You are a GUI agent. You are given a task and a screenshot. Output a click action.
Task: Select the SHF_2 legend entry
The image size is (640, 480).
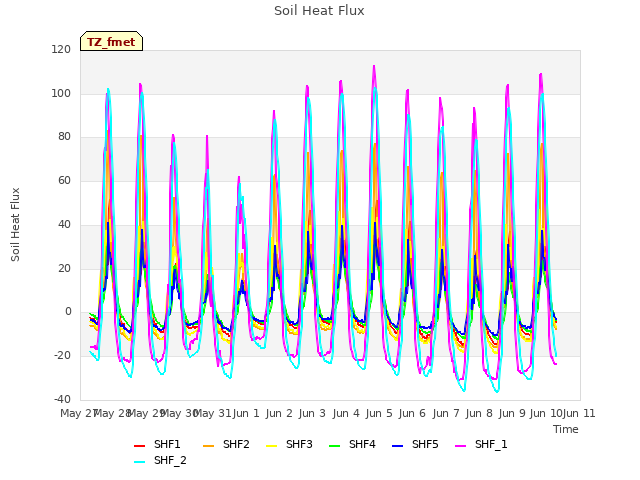pyautogui.click(x=160, y=460)
